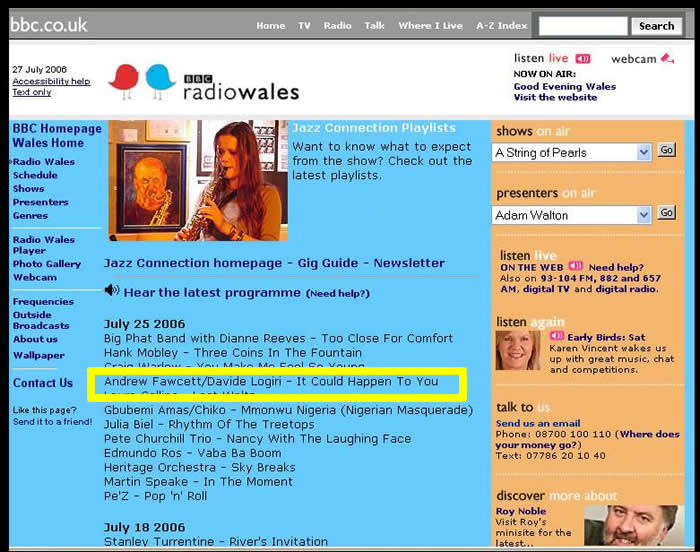Screen dimensions: 700x552
Task: Open the Photo Gallery sidebar link
Action: tap(47, 264)
